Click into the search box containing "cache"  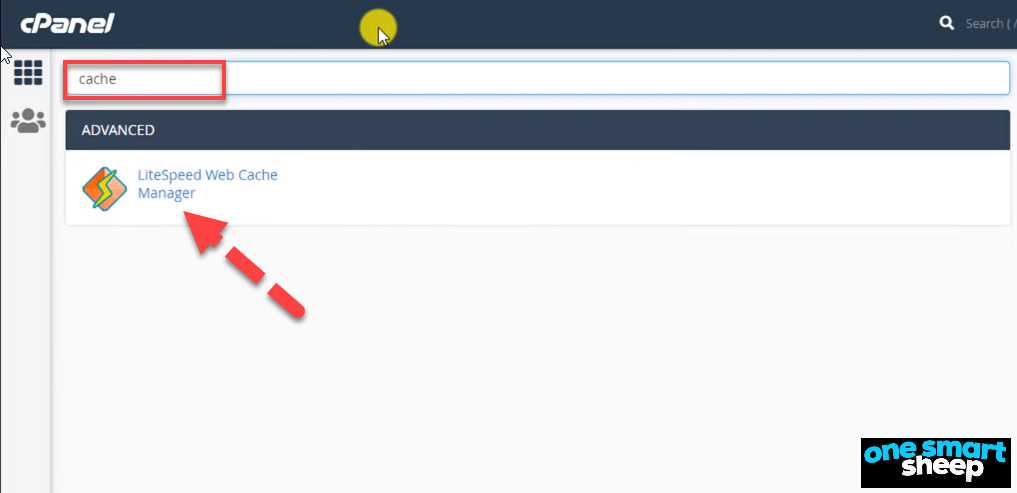coord(538,78)
